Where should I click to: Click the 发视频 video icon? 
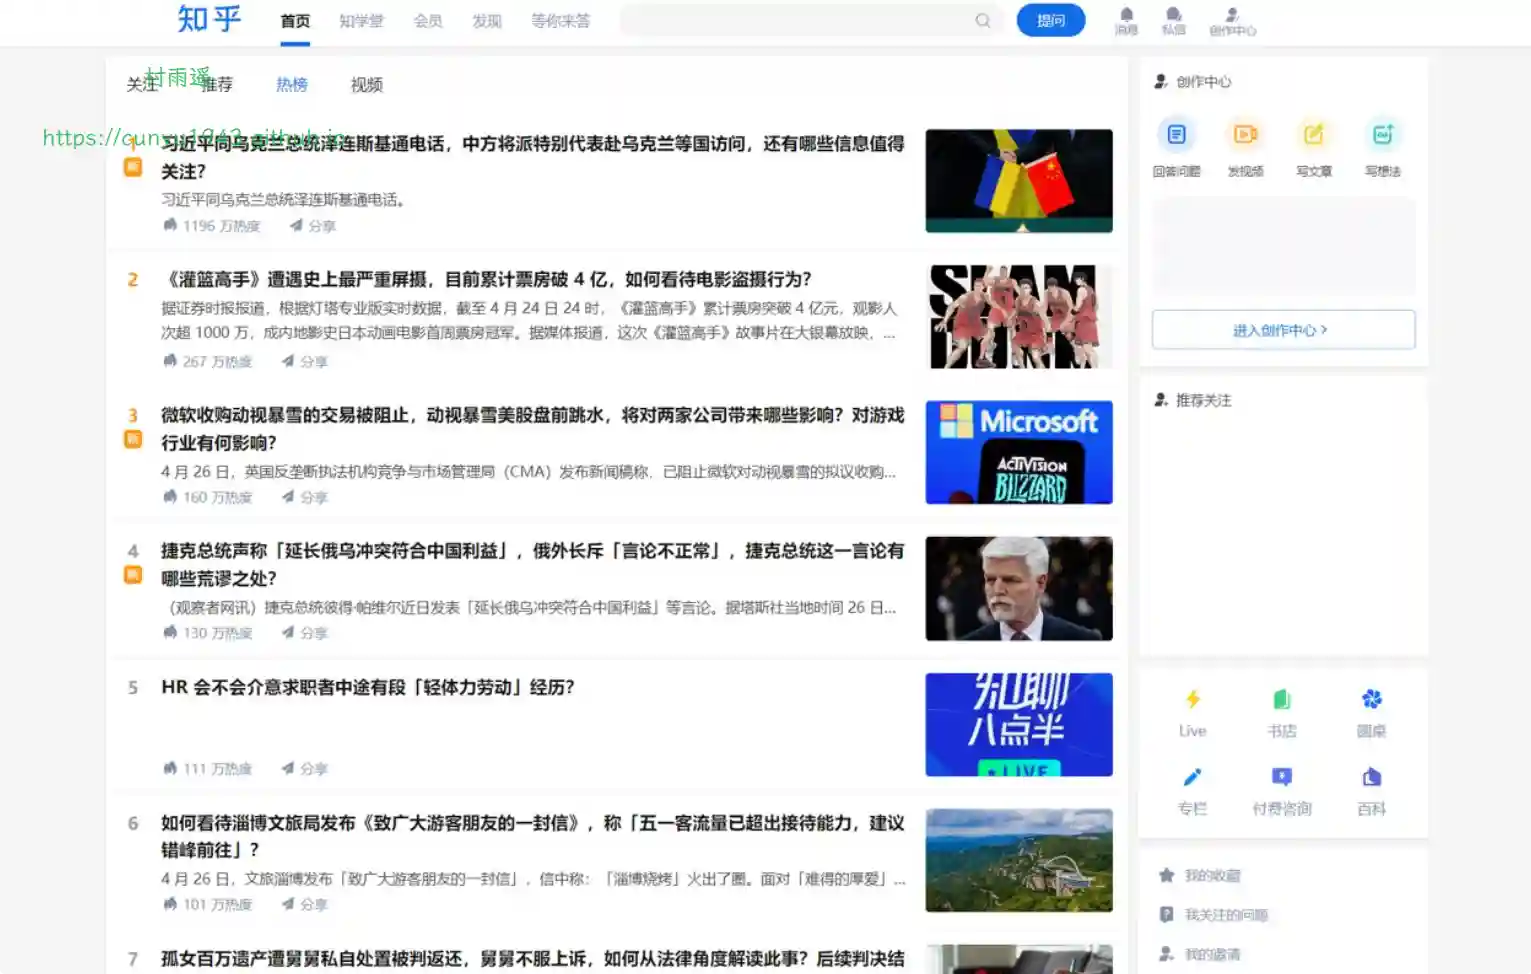tap(1245, 135)
